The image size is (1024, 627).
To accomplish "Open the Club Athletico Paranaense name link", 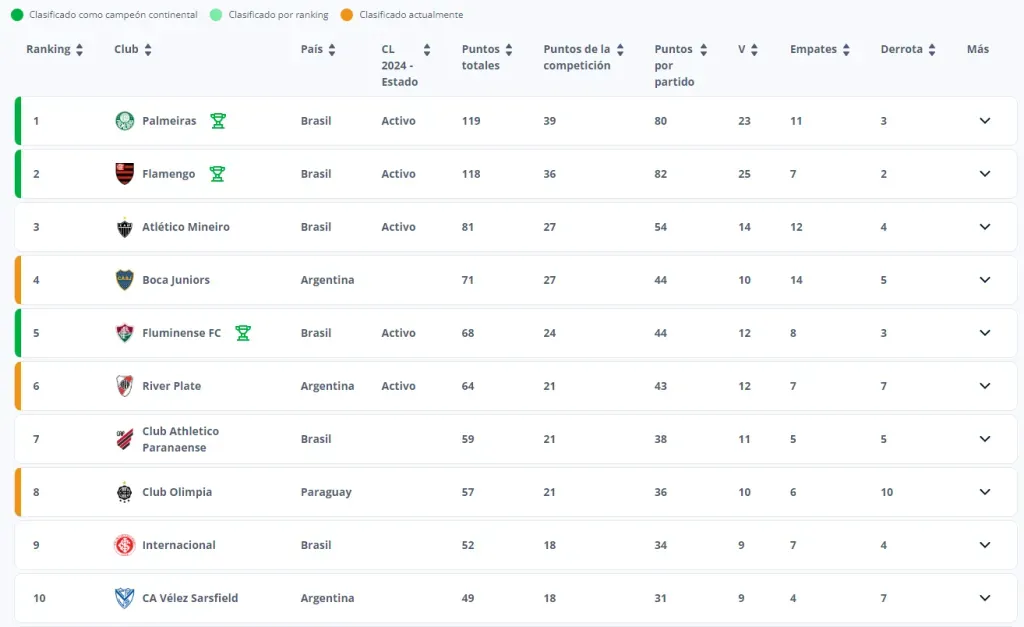I will (180, 439).
